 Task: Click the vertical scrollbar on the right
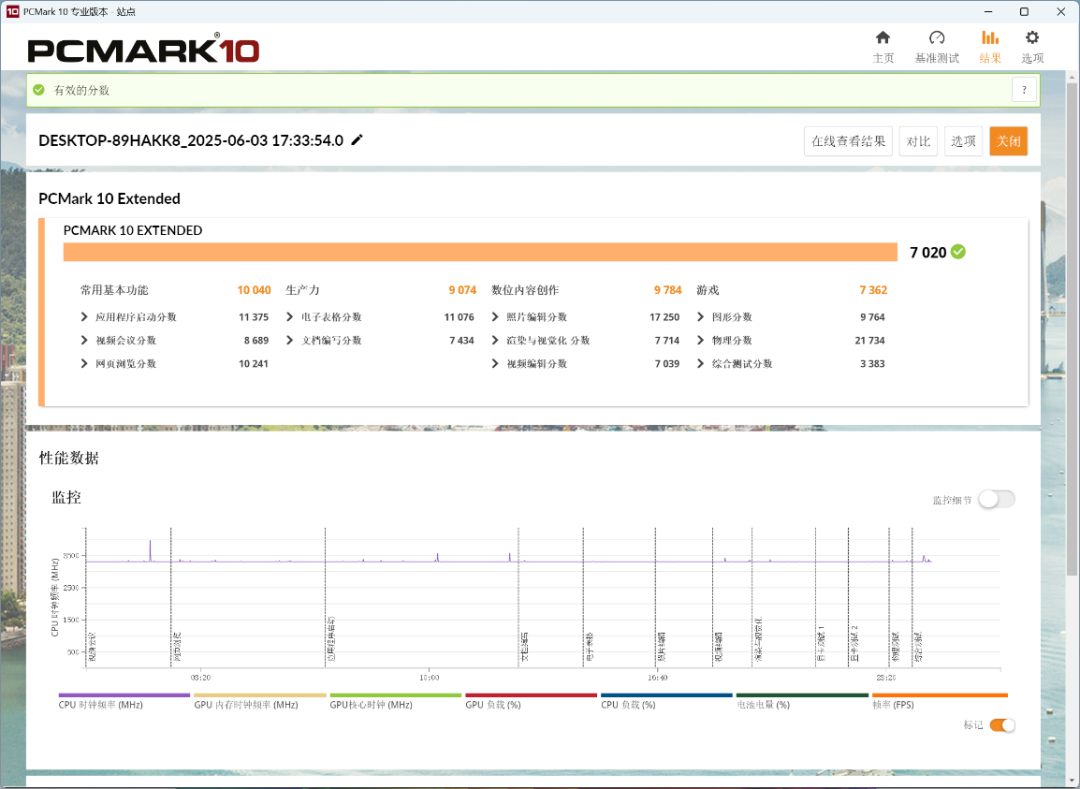(x=1072, y=330)
